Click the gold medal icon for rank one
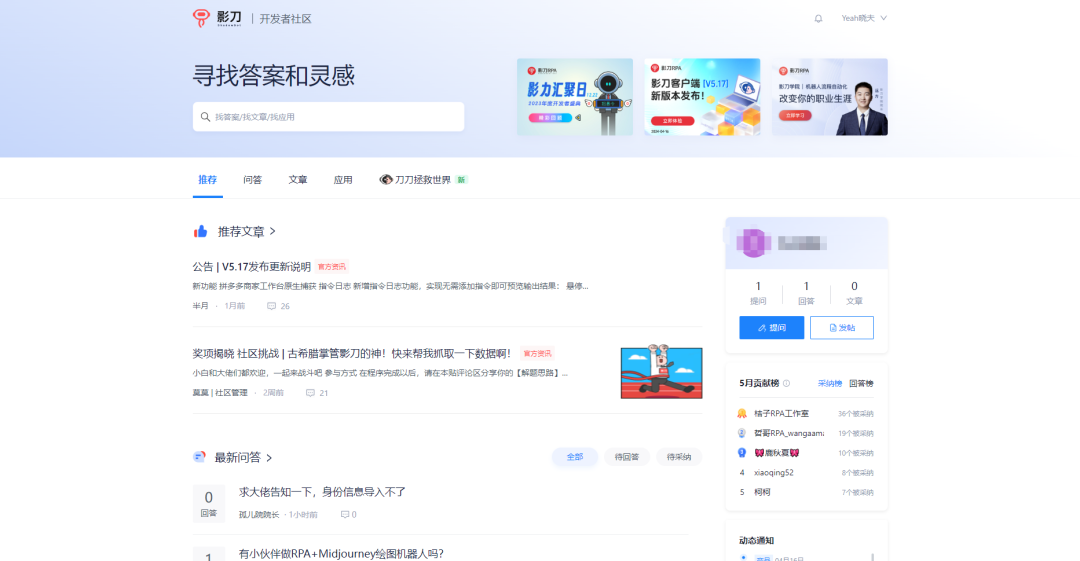Screen dimensions: 1080x561 742,414
